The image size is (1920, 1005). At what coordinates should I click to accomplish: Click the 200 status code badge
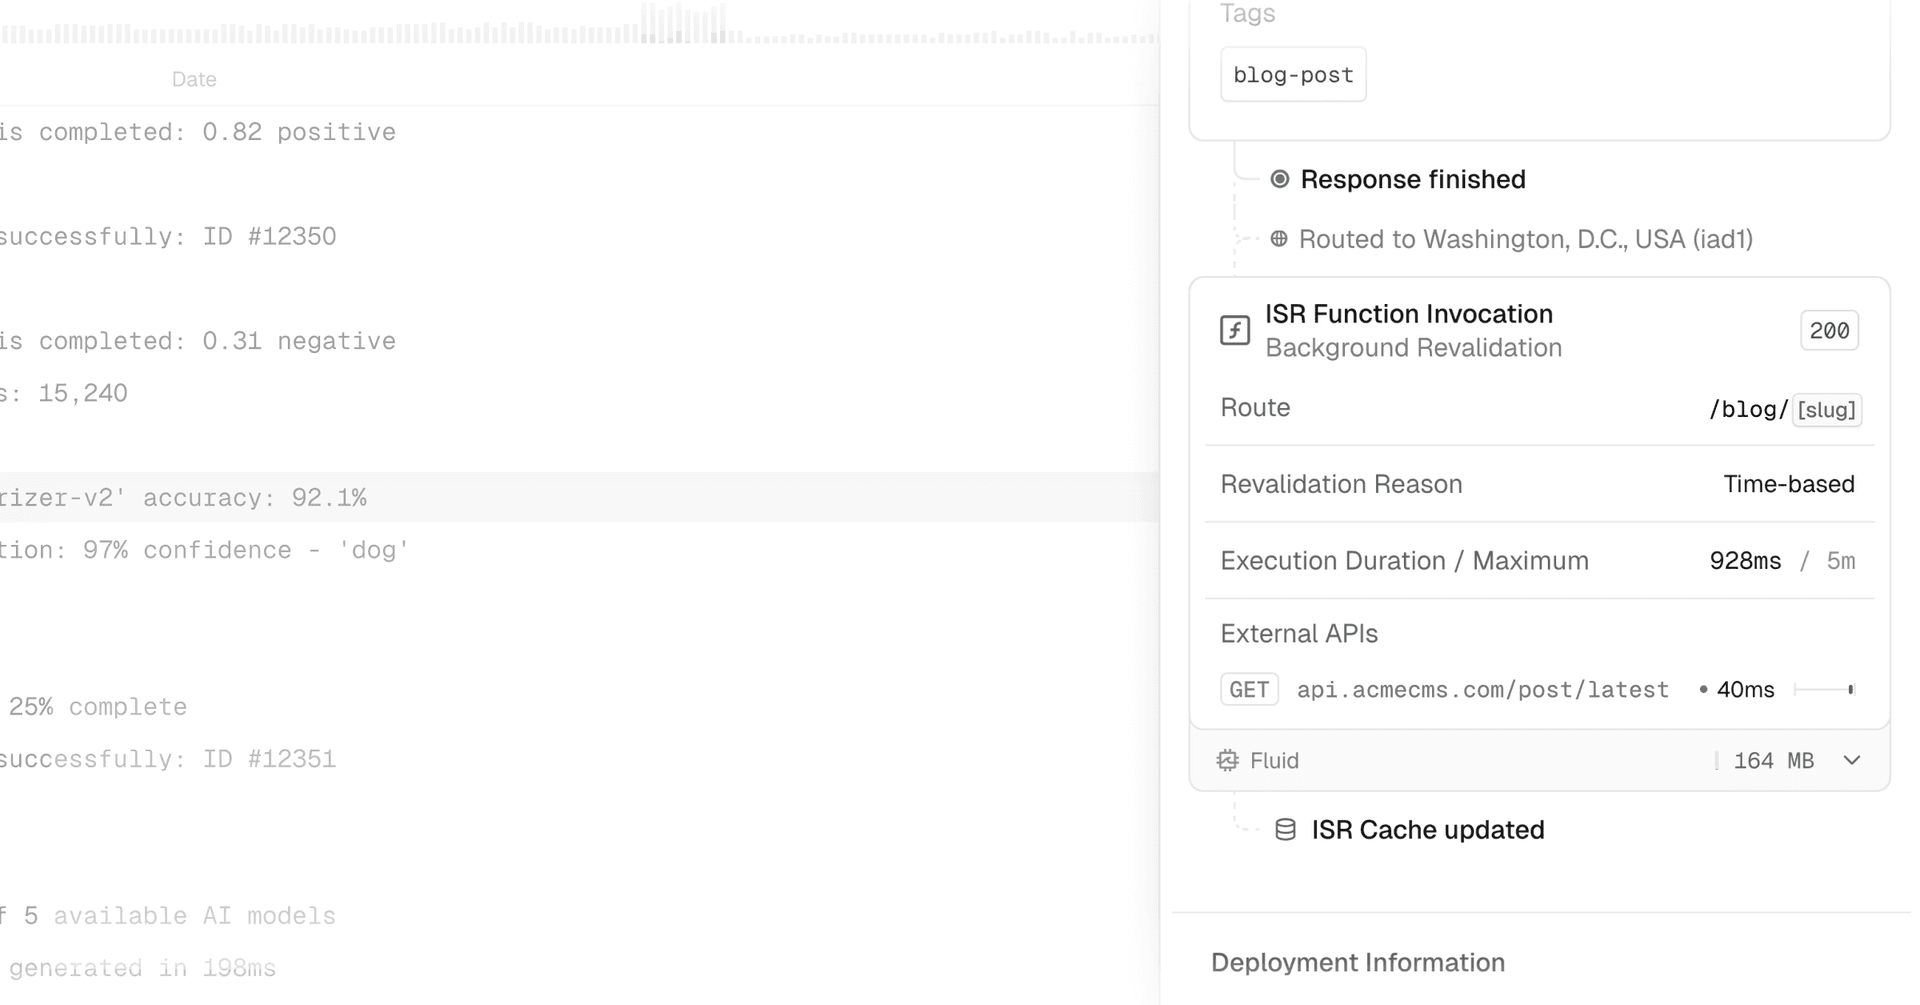pyautogui.click(x=1829, y=331)
